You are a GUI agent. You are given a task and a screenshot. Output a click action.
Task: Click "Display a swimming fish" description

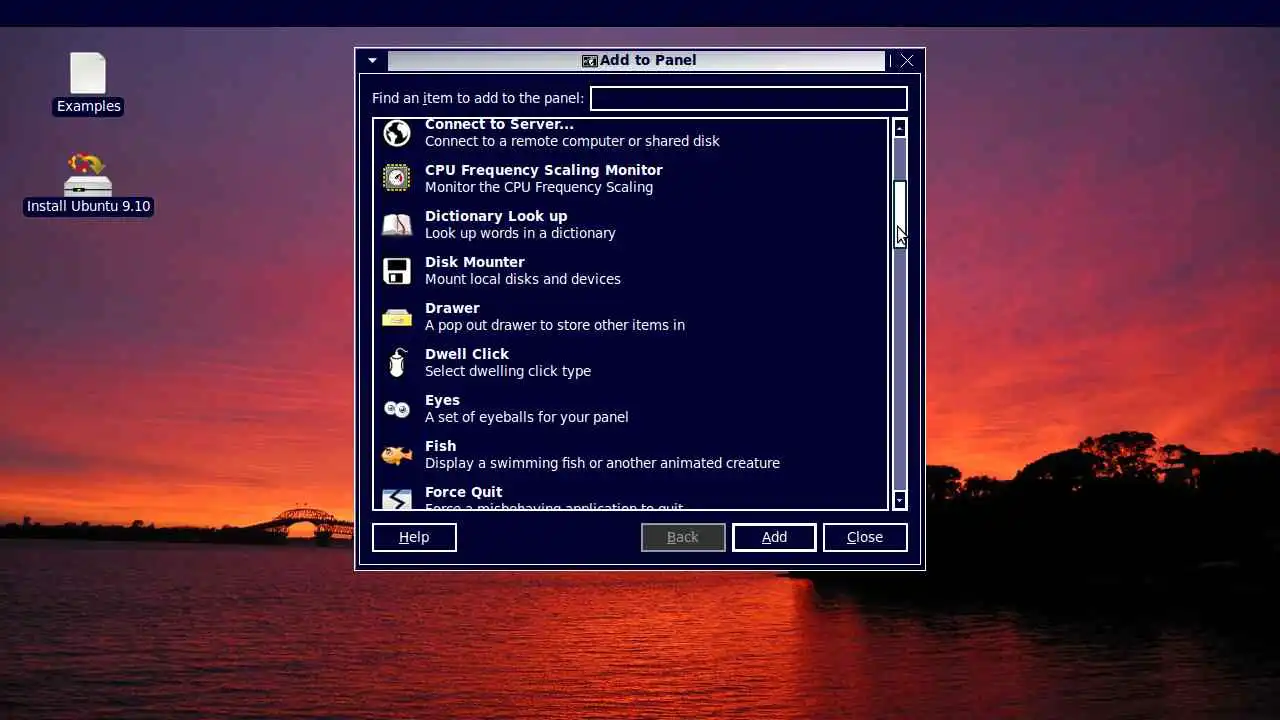click(602, 463)
